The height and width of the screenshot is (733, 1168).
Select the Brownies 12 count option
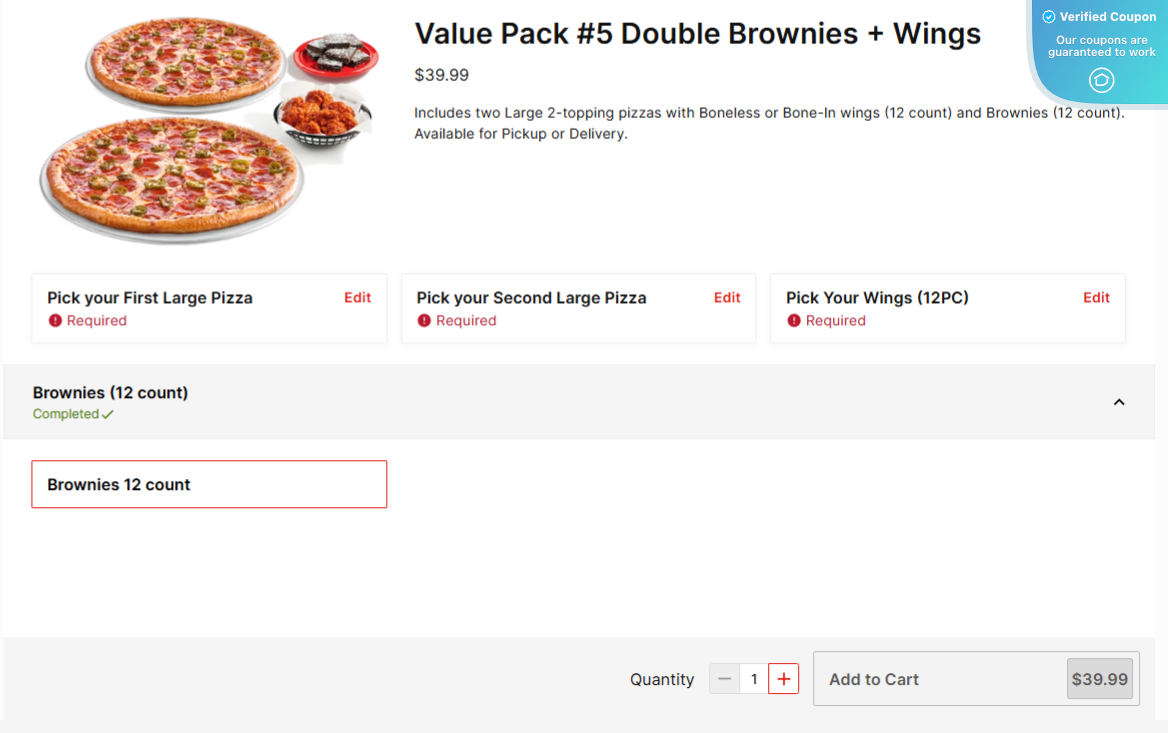(209, 485)
